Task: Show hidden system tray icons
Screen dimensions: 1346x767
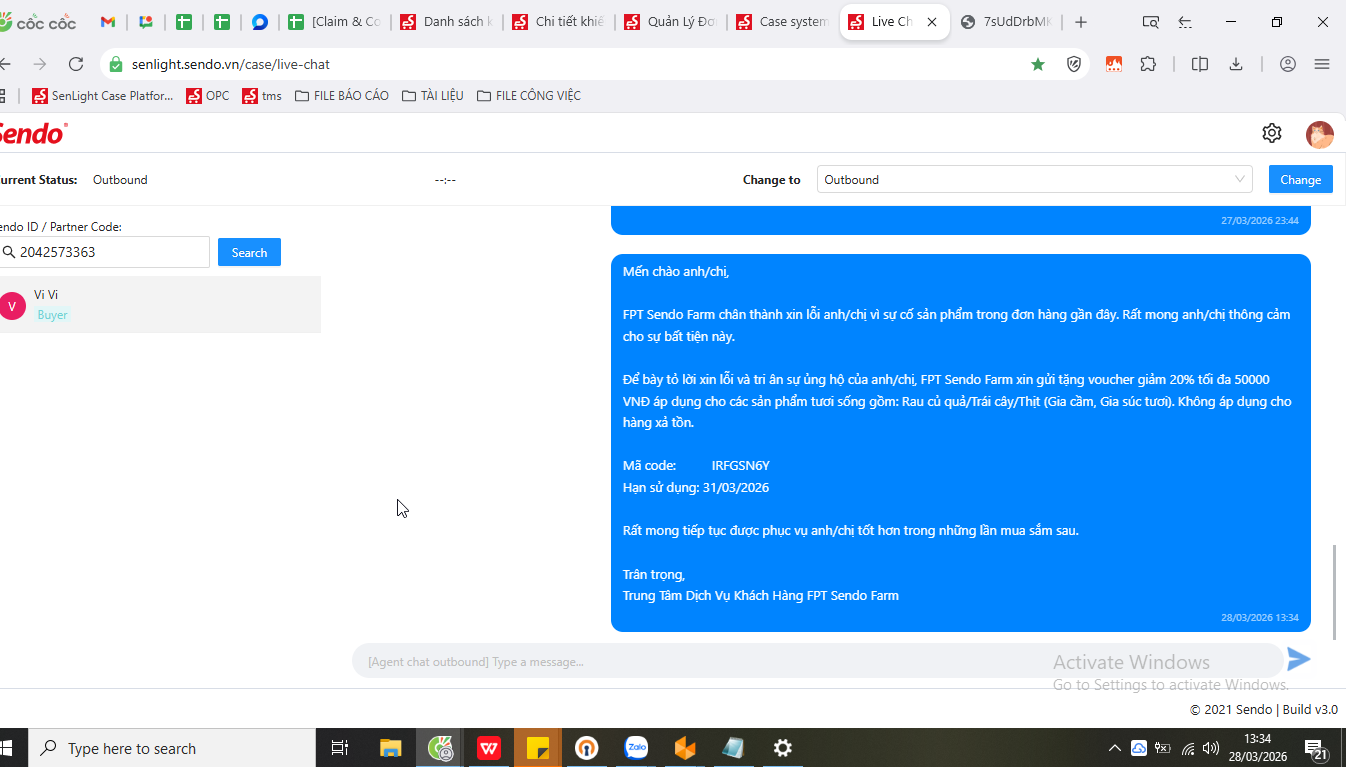Action: pos(1115,748)
